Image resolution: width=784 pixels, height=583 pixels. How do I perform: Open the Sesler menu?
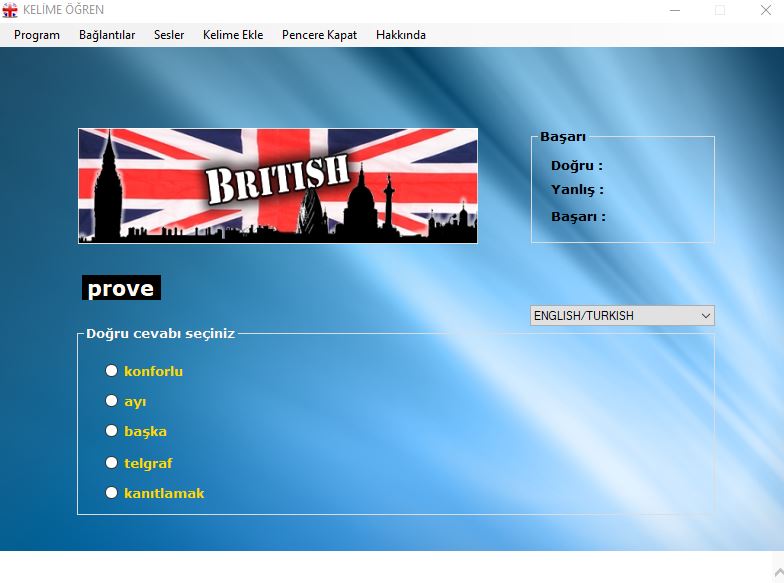coord(169,35)
